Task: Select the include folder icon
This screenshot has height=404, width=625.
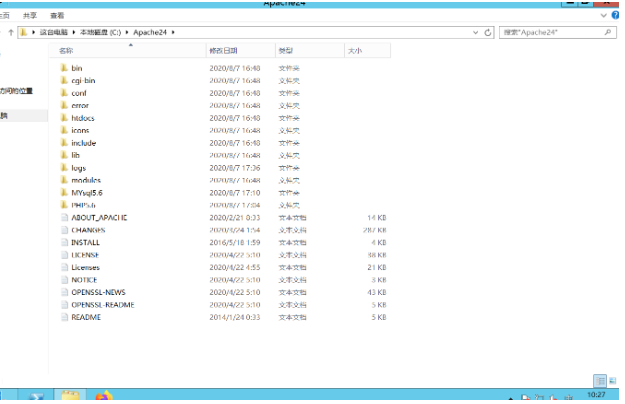Action: point(64,143)
